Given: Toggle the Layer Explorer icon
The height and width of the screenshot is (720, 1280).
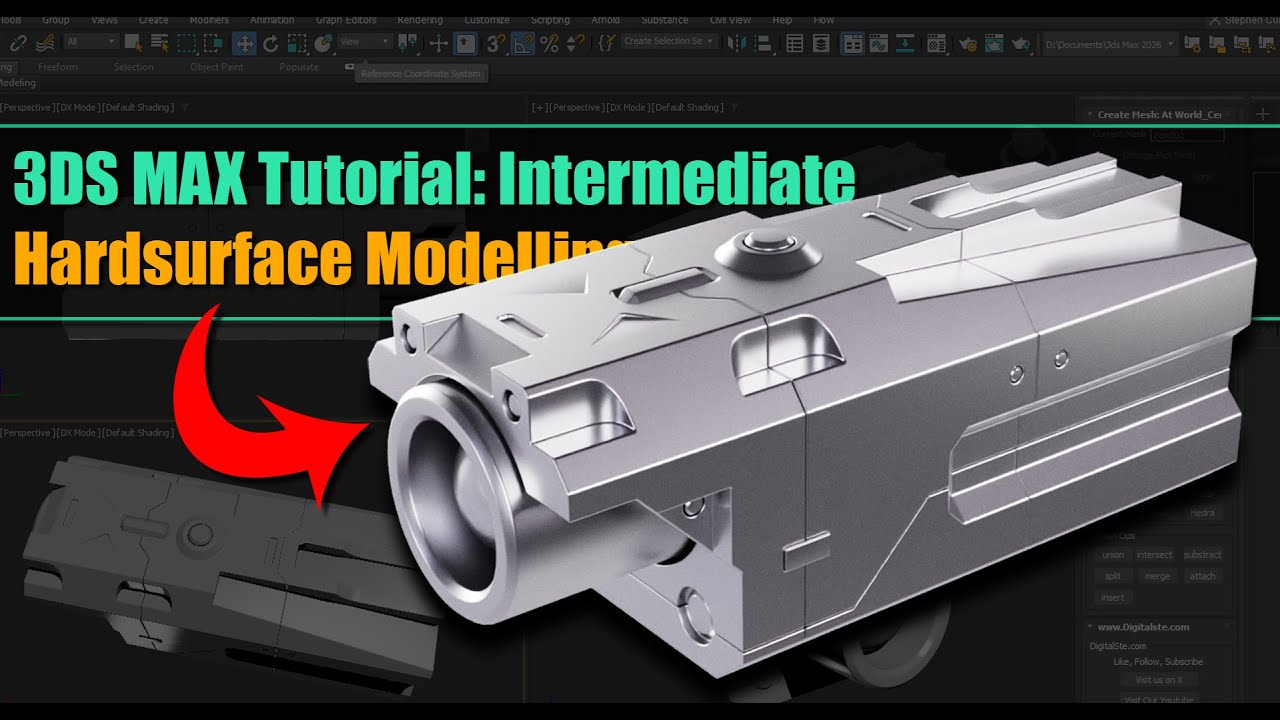Looking at the screenshot, I should click(821, 43).
